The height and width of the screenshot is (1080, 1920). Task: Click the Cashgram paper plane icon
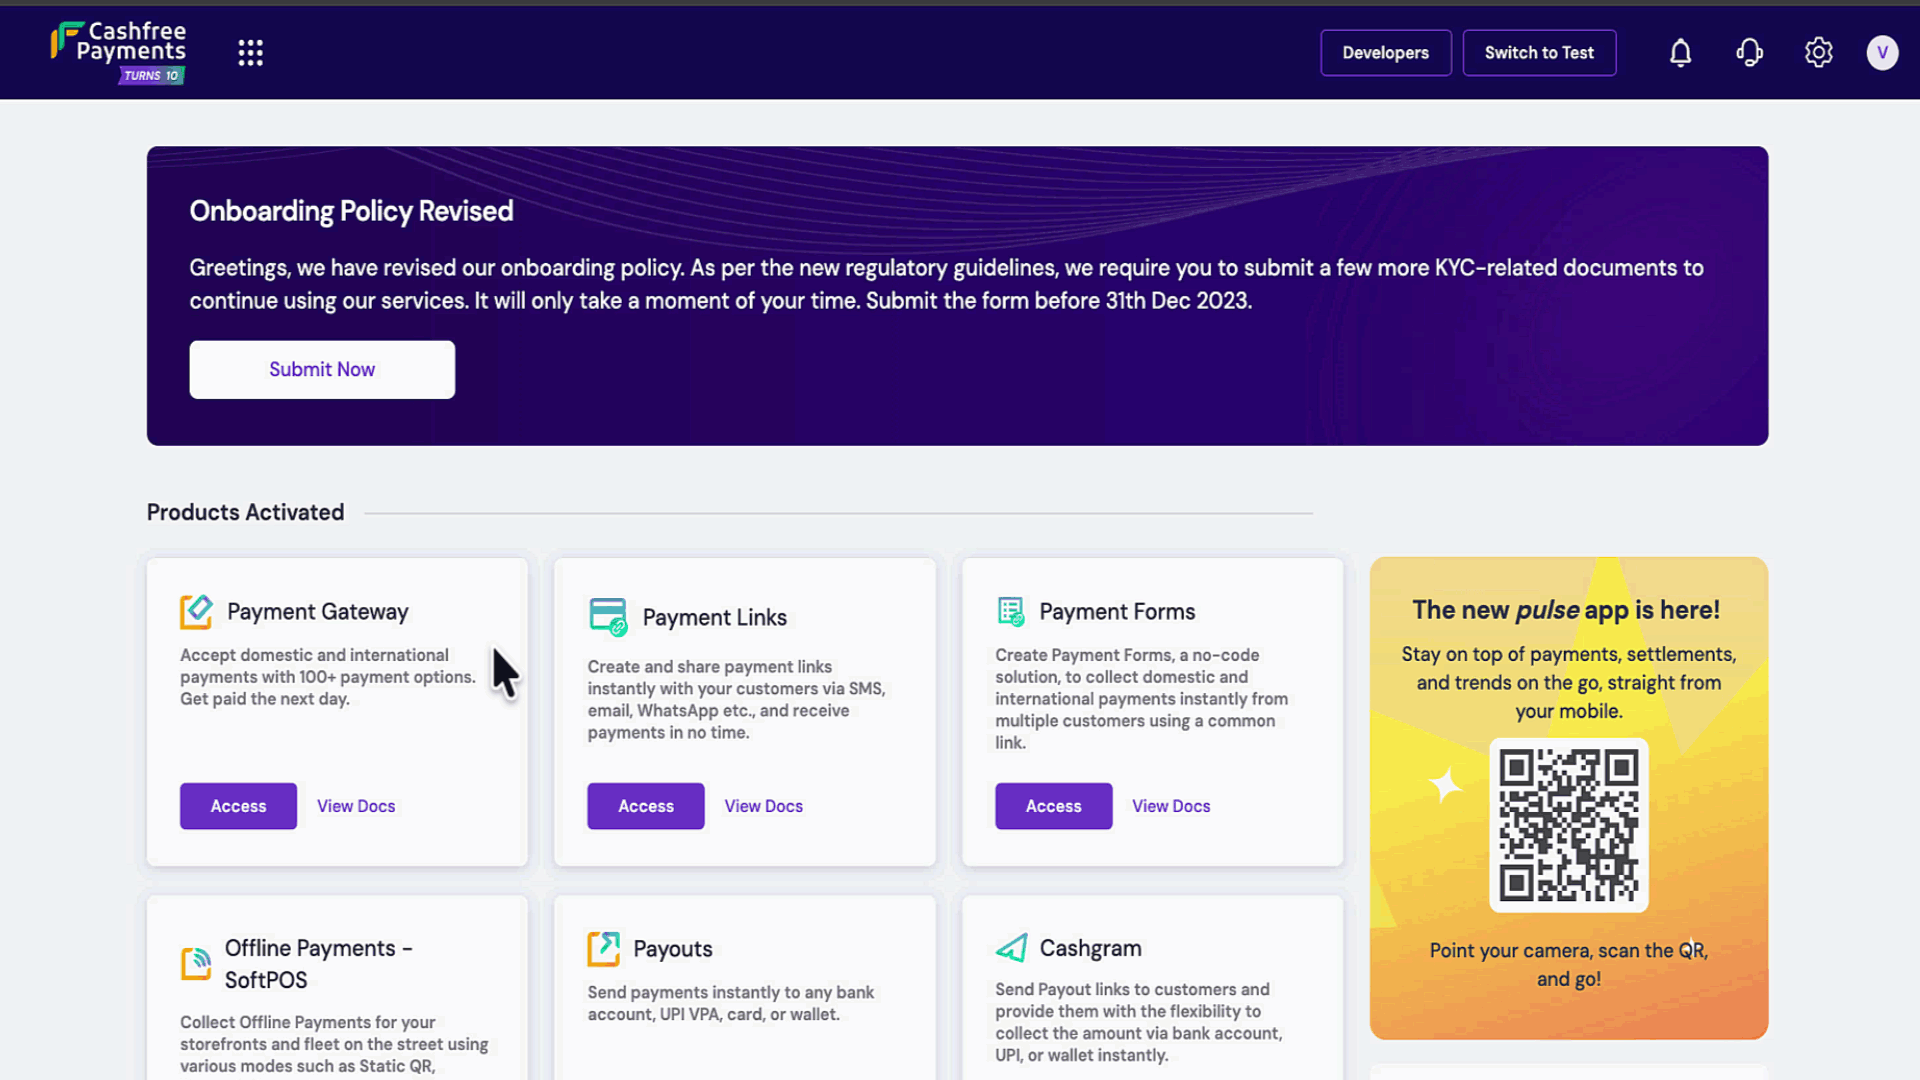pyautogui.click(x=1011, y=948)
